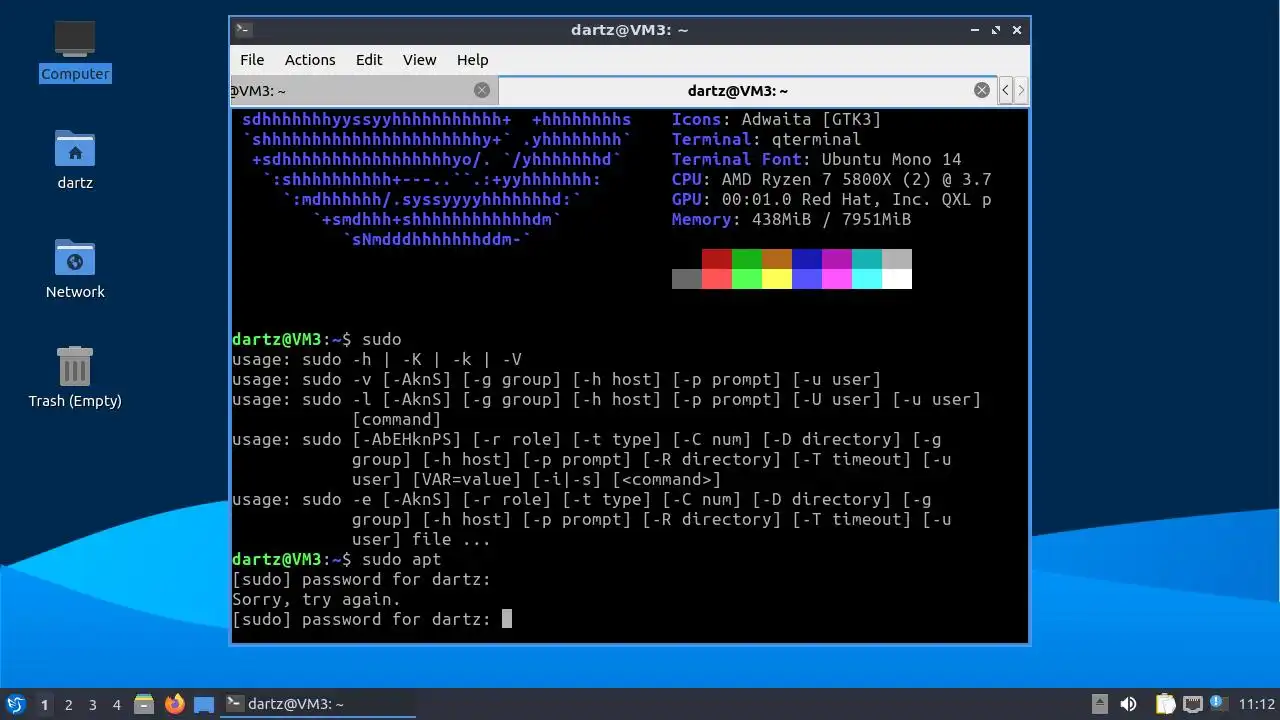This screenshot has width=1280, height=720.
Task: Select the dartz home folder desktop icon
Action: click(75, 159)
